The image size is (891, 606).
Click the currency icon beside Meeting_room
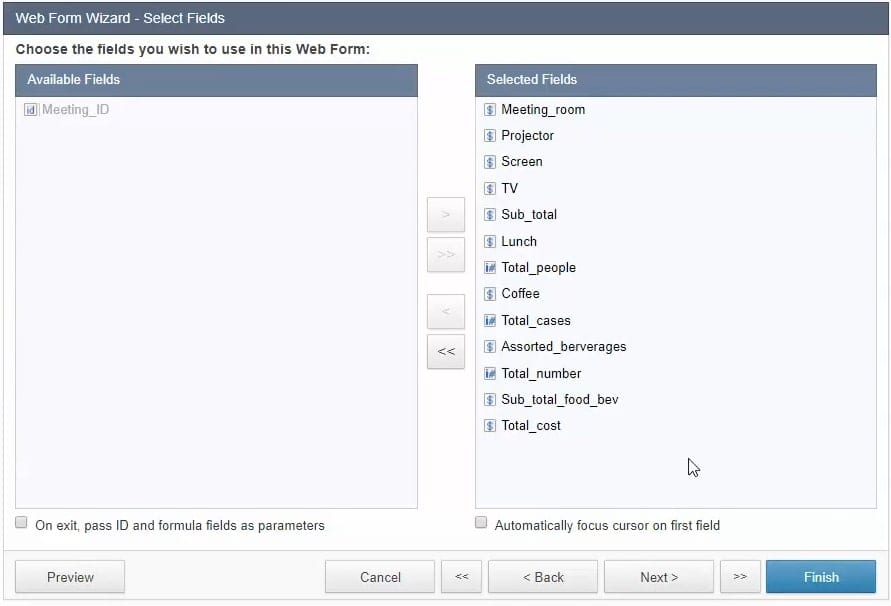(x=490, y=110)
